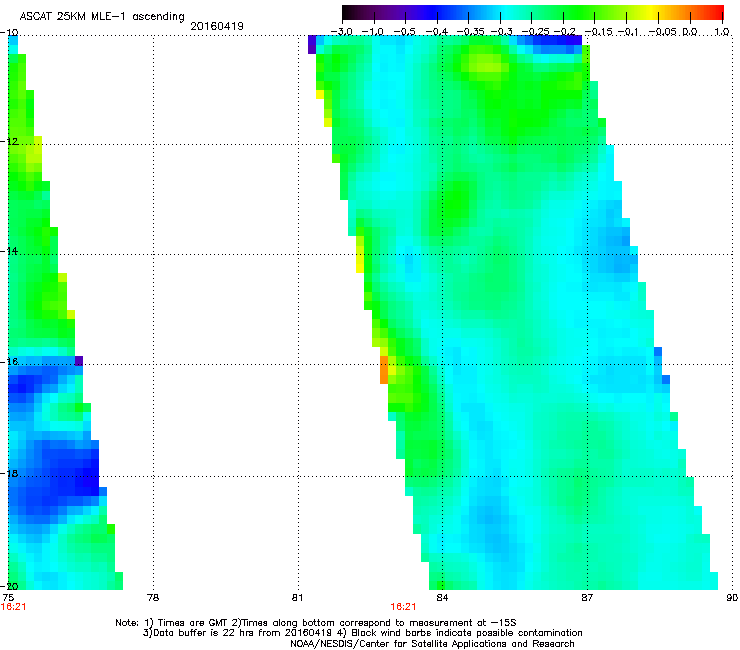Click the "-0.25" color scale label

pos(536,32)
